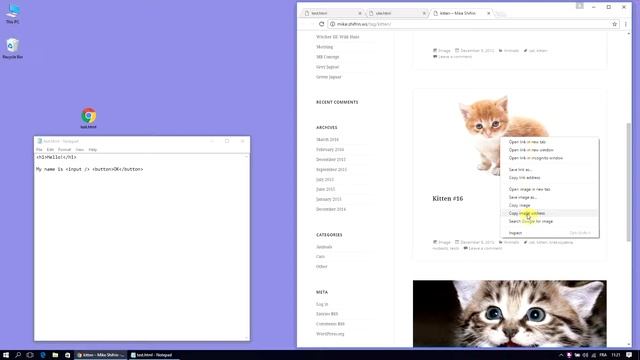Image resolution: width=640 pixels, height=360 pixels.
Task: Open January 2015 archive link
Action: 329,200
